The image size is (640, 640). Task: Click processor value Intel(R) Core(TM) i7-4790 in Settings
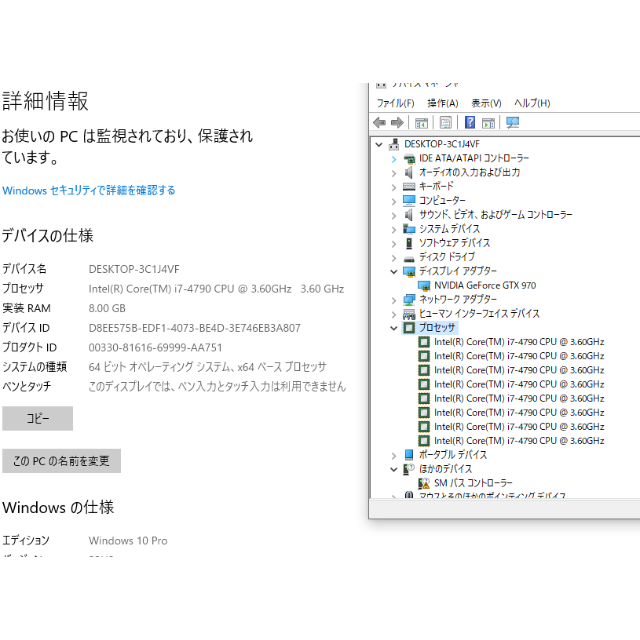(x=216, y=289)
